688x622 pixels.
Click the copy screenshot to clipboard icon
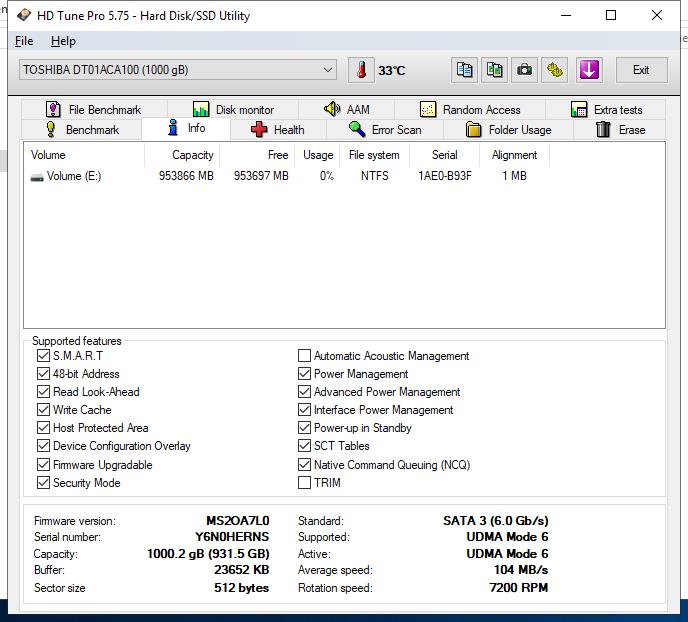pos(494,70)
